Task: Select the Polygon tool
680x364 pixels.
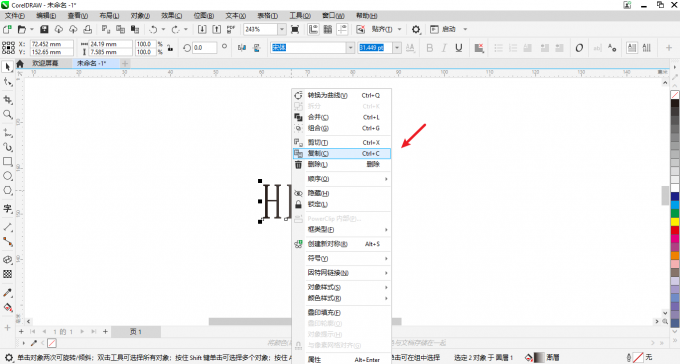Action: [x=7, y=190]
